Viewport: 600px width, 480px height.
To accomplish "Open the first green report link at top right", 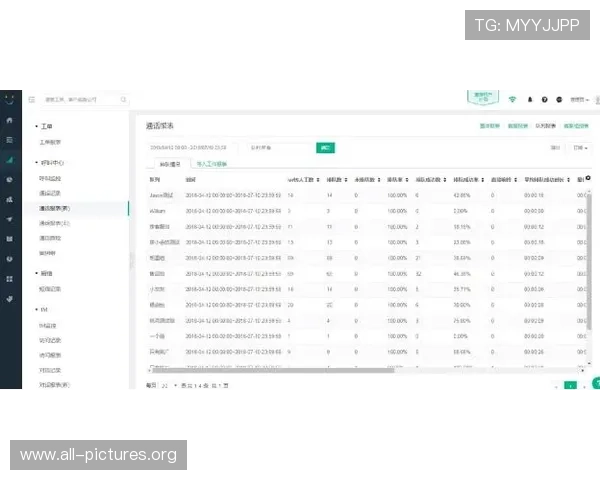I will 490,126.
